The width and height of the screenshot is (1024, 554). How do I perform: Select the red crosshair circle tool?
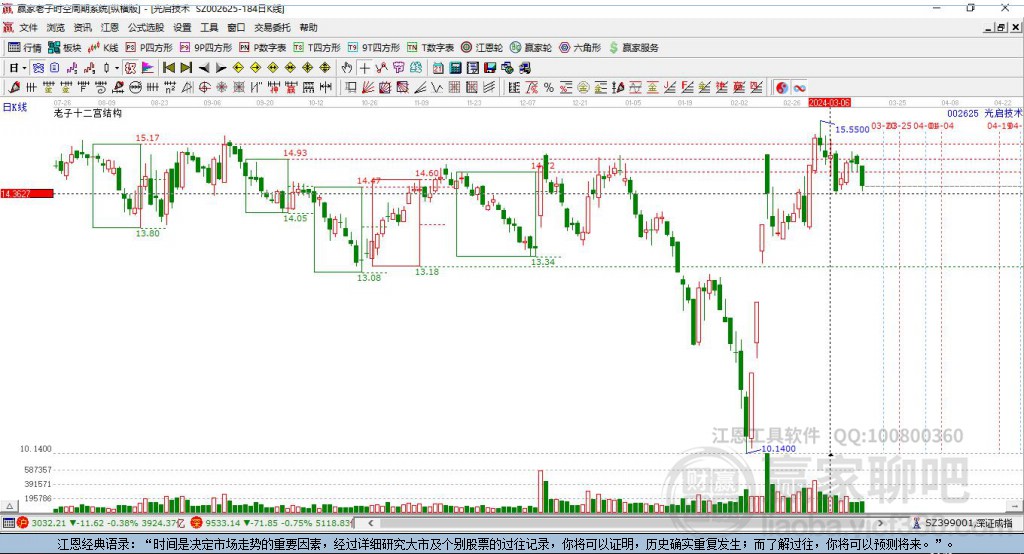204,88
